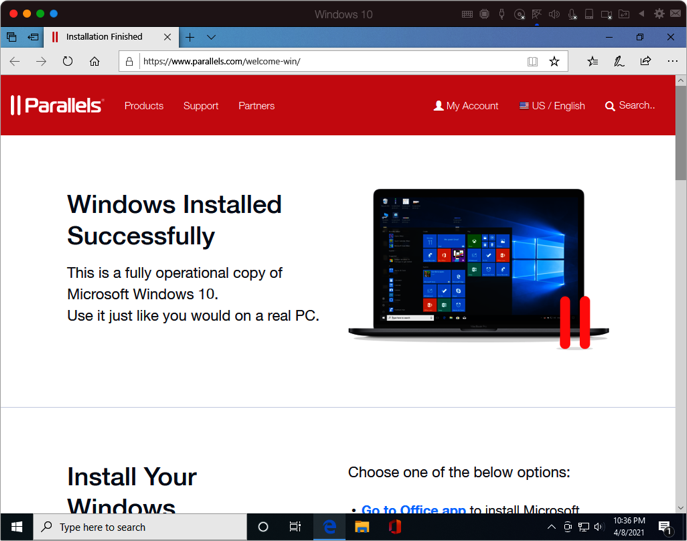Open the Windows Start menu
Screen dimensions: 687x541
[17, 527]
